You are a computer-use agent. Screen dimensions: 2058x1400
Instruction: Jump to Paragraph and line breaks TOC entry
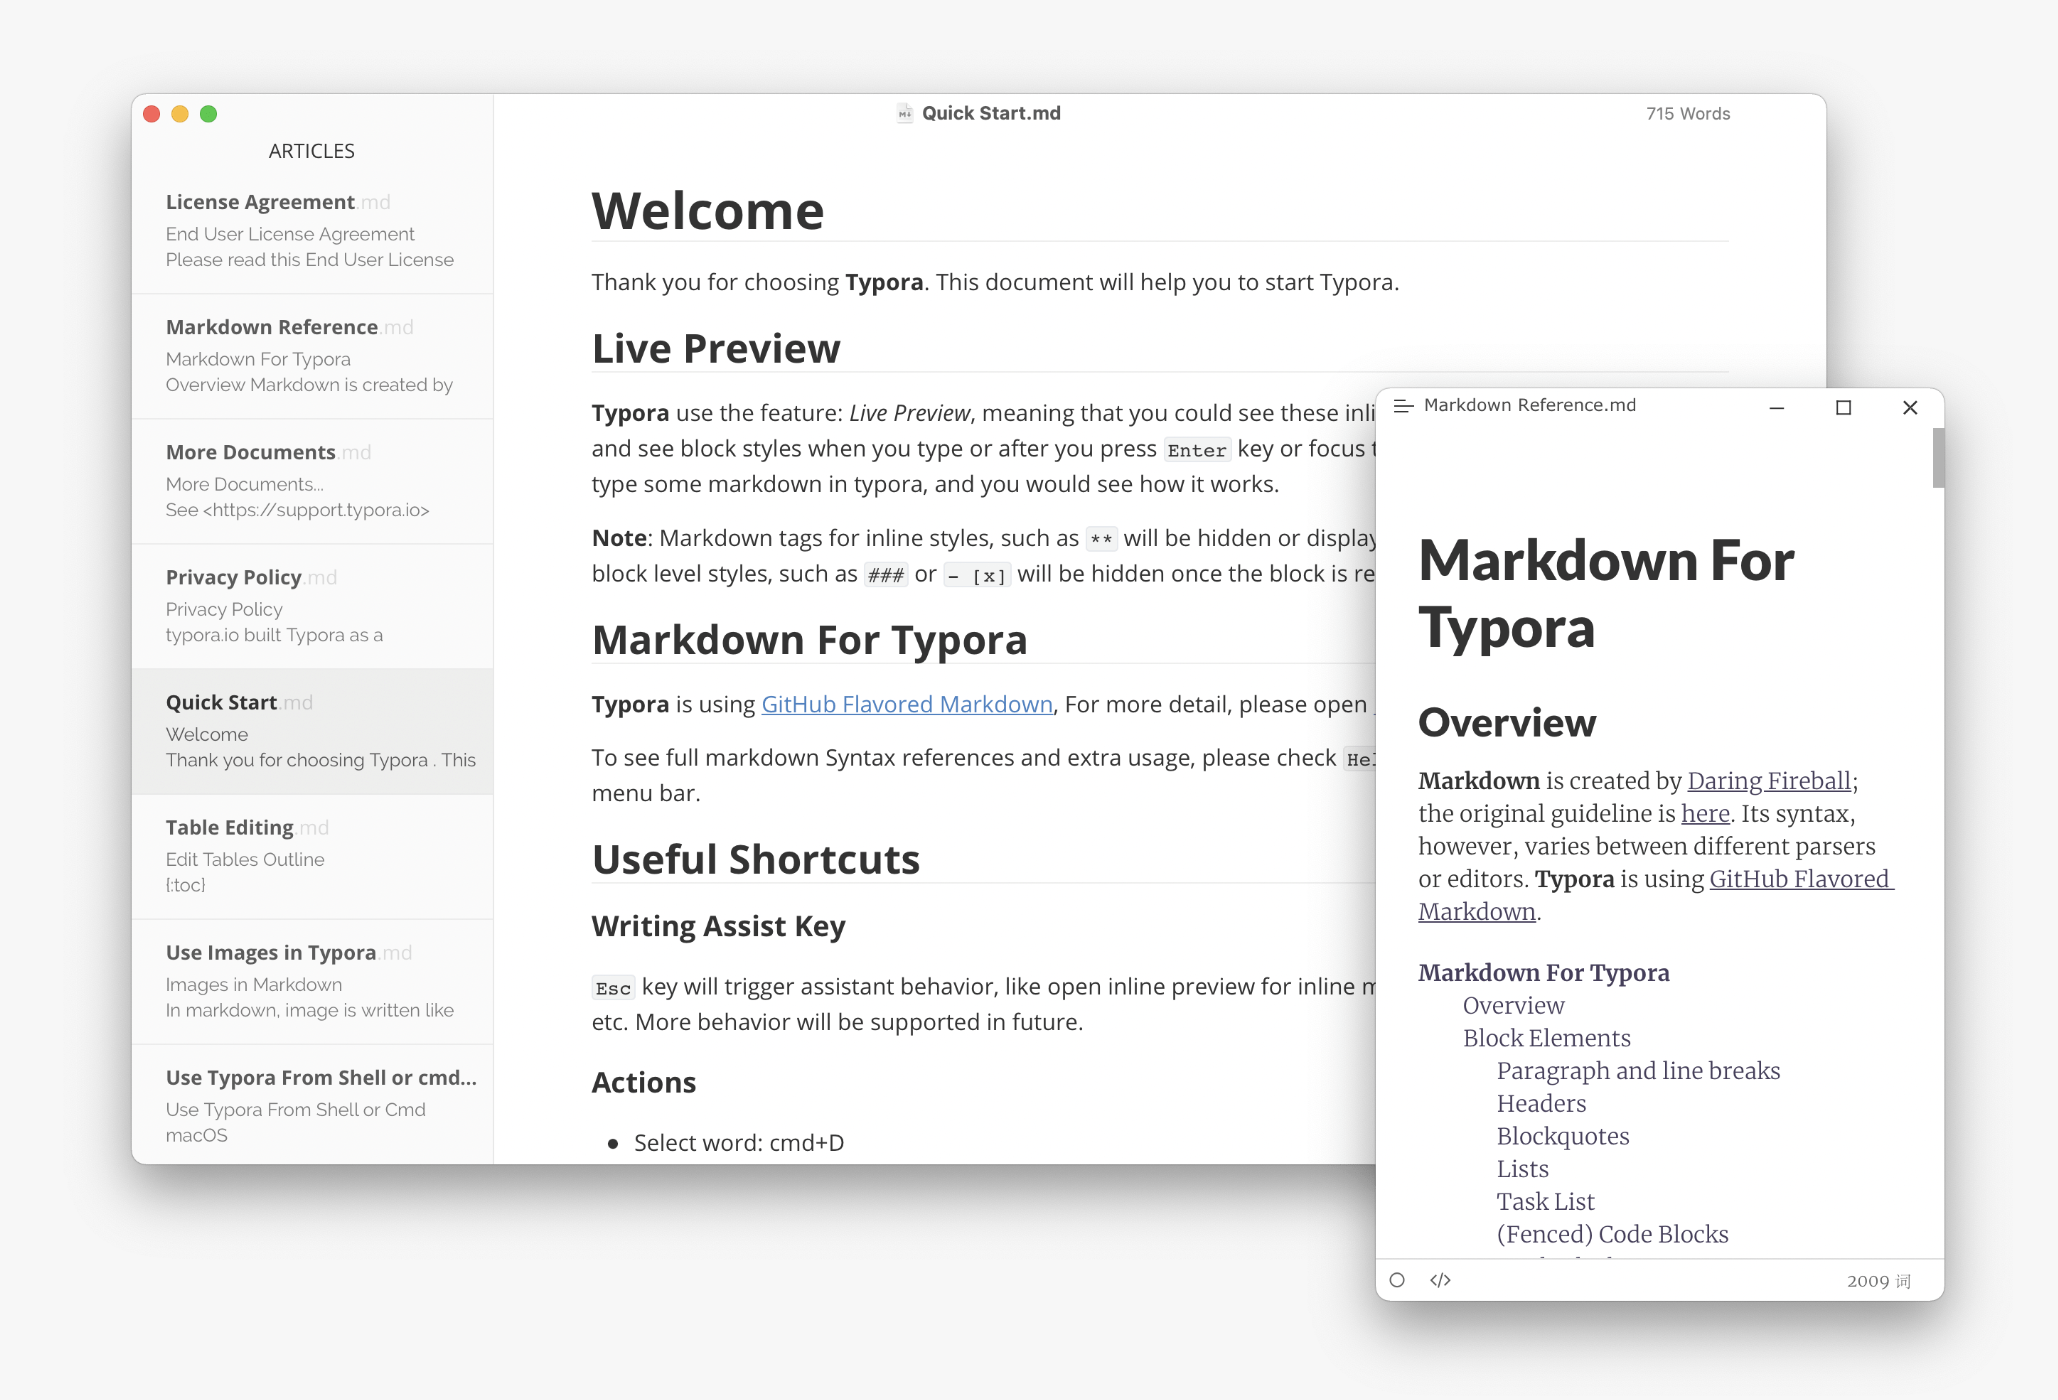tap(1638, 1071)
